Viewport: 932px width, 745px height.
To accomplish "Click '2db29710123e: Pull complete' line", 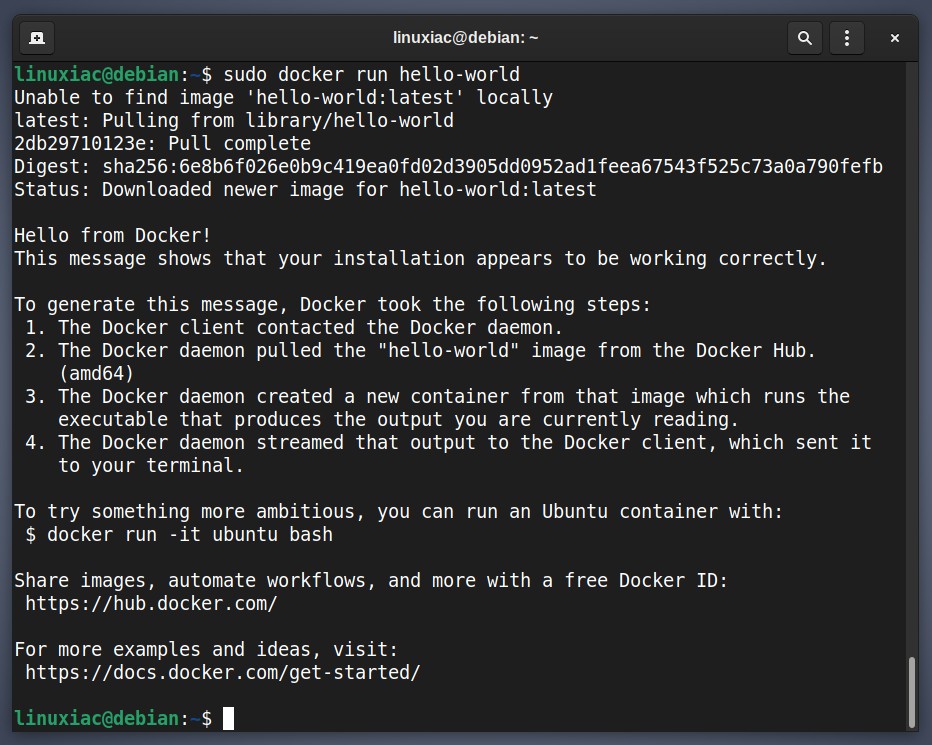I will pos(162,143).
